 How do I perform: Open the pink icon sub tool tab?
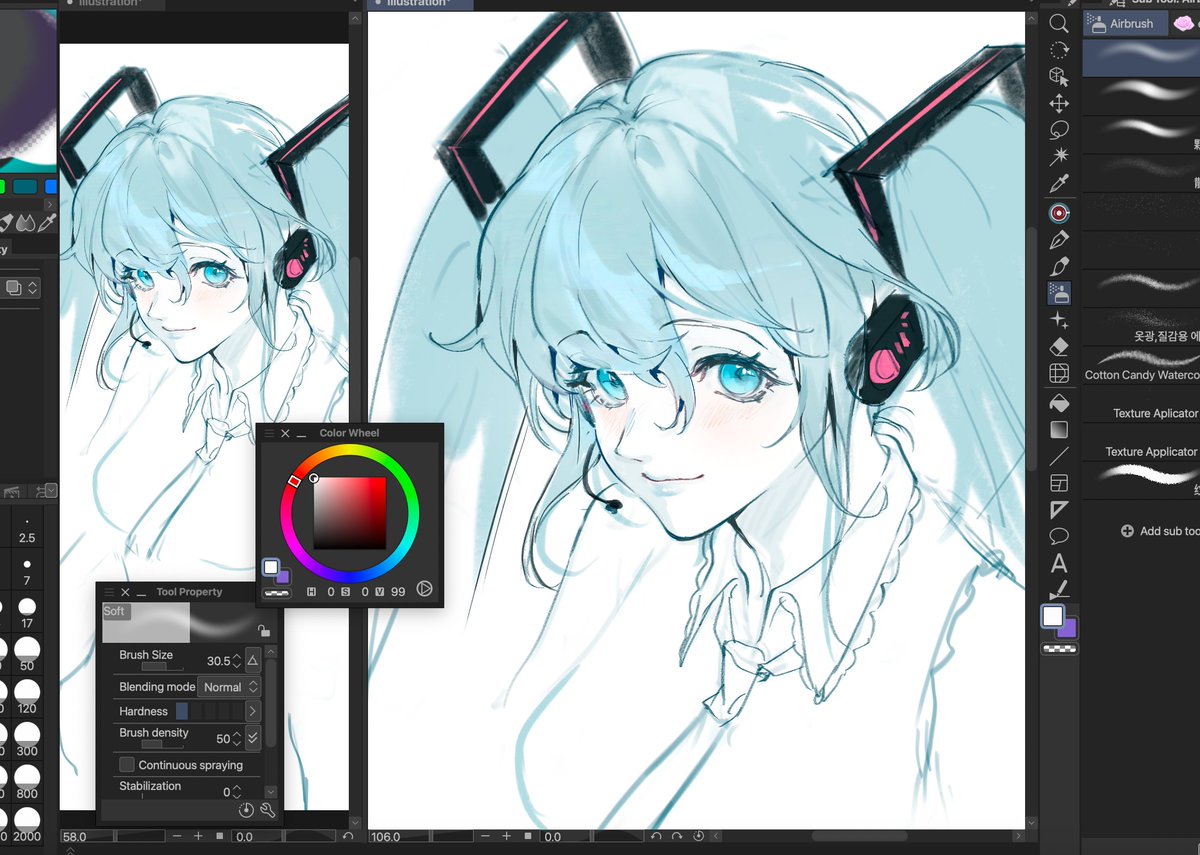coord(1183,23)
